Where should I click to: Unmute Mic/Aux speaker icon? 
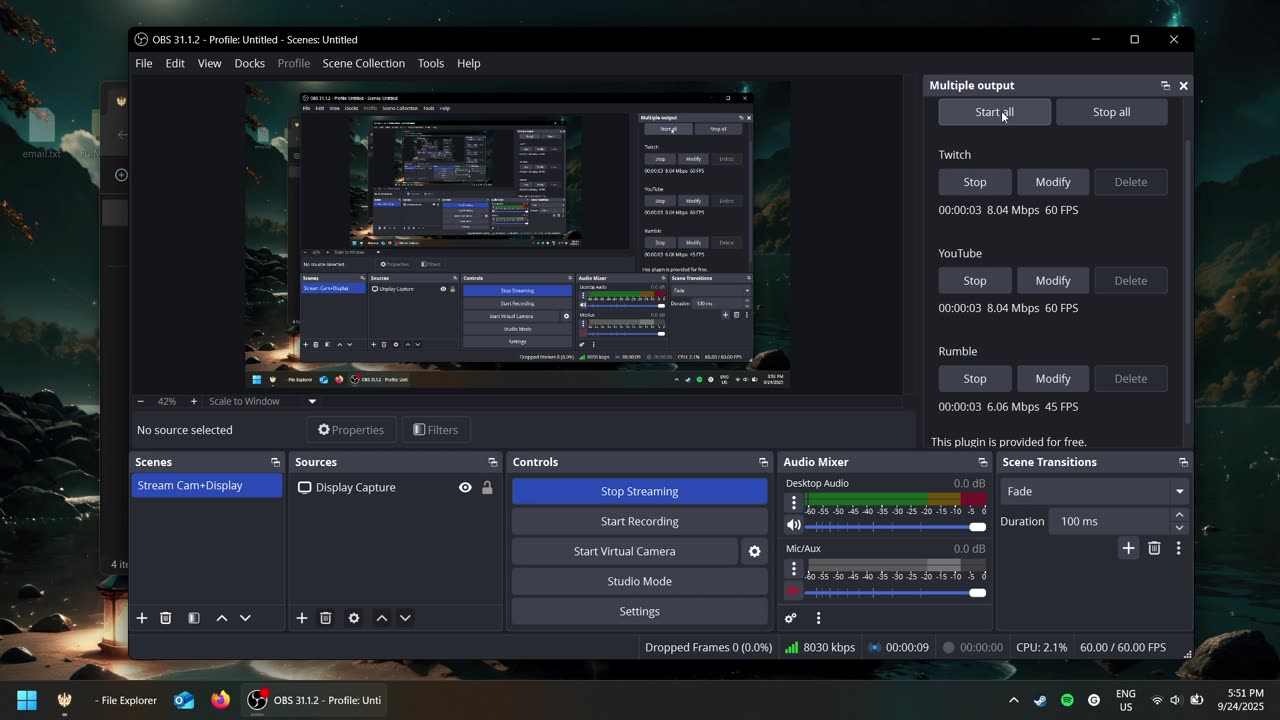point(794,591)
